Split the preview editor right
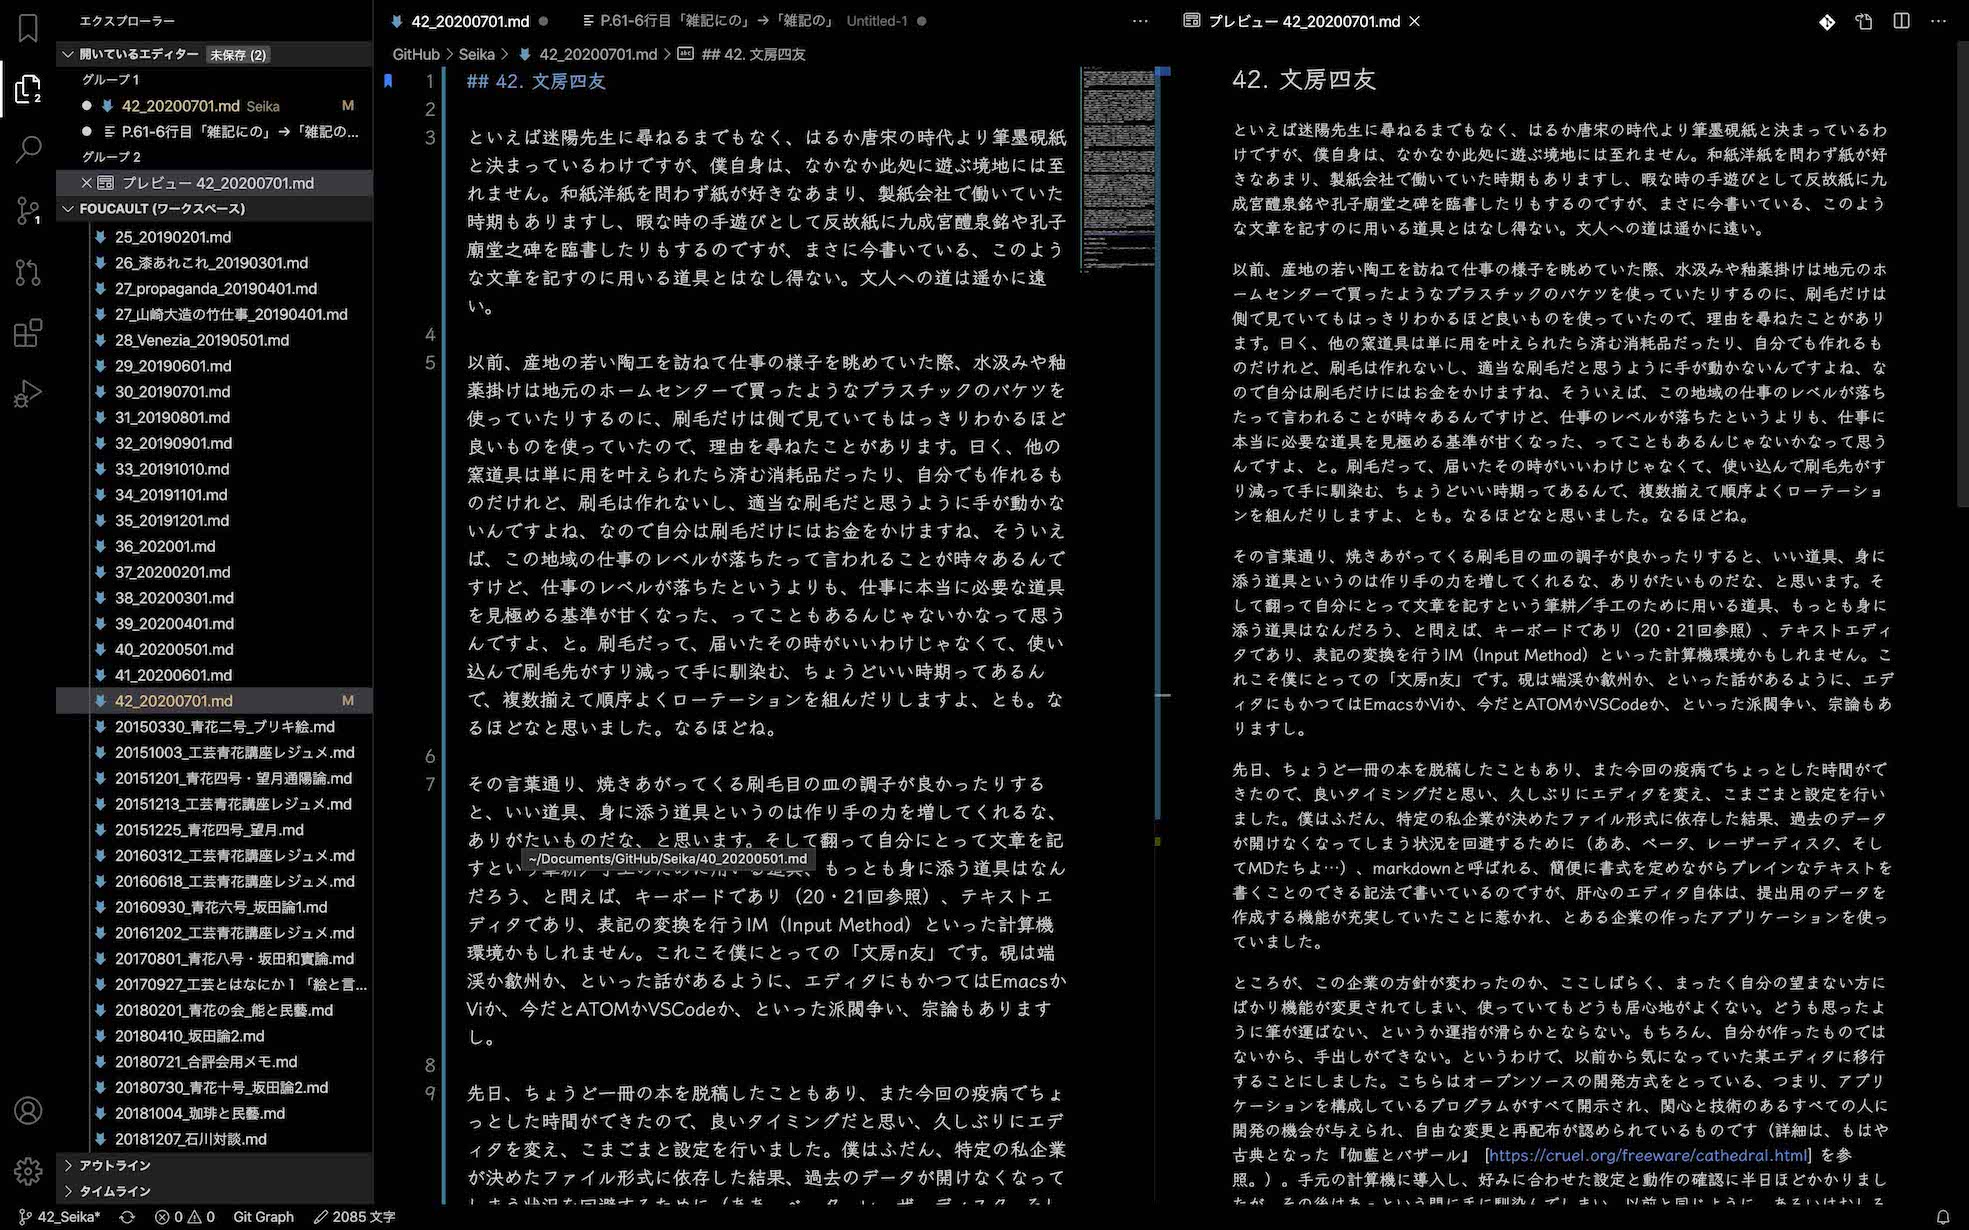This screenshot has width=1969, height=1230. (x=1901, y=21)
